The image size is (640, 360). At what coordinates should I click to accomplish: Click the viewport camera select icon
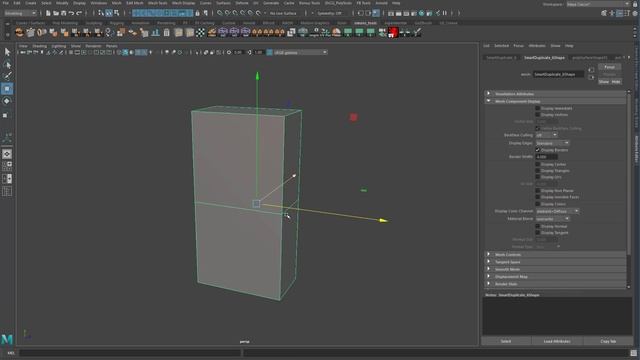coord(23,52)
